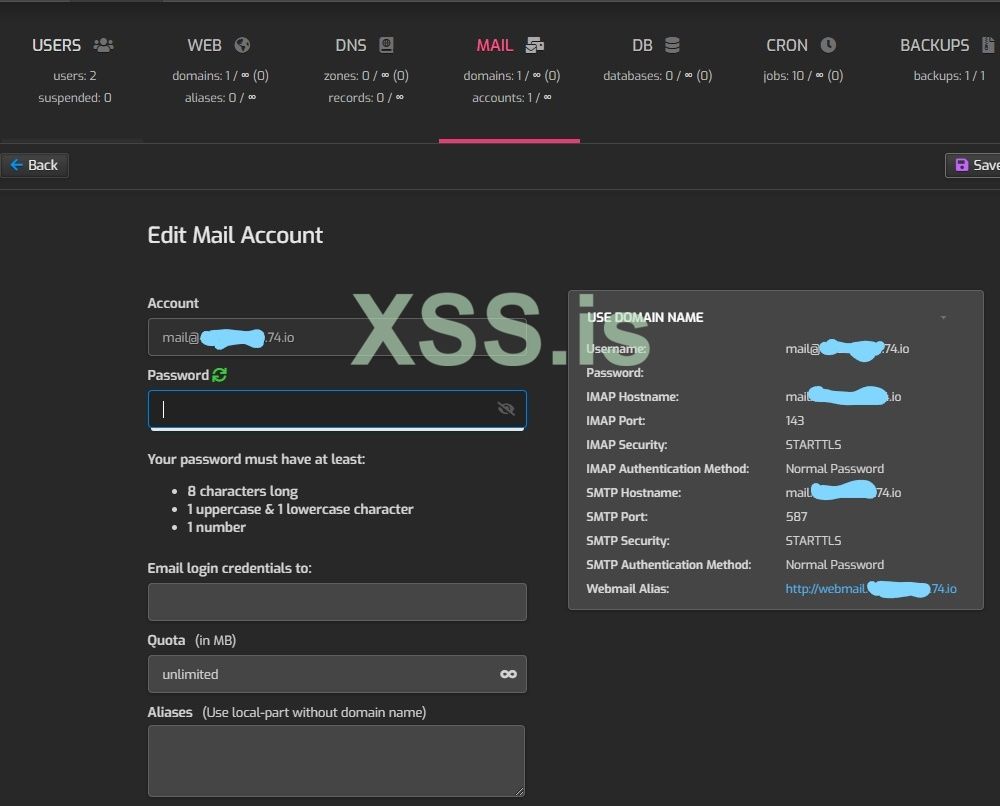Click the 'backups: 1 / 1' stat
1000x806 pixels.
coord(949,76)
